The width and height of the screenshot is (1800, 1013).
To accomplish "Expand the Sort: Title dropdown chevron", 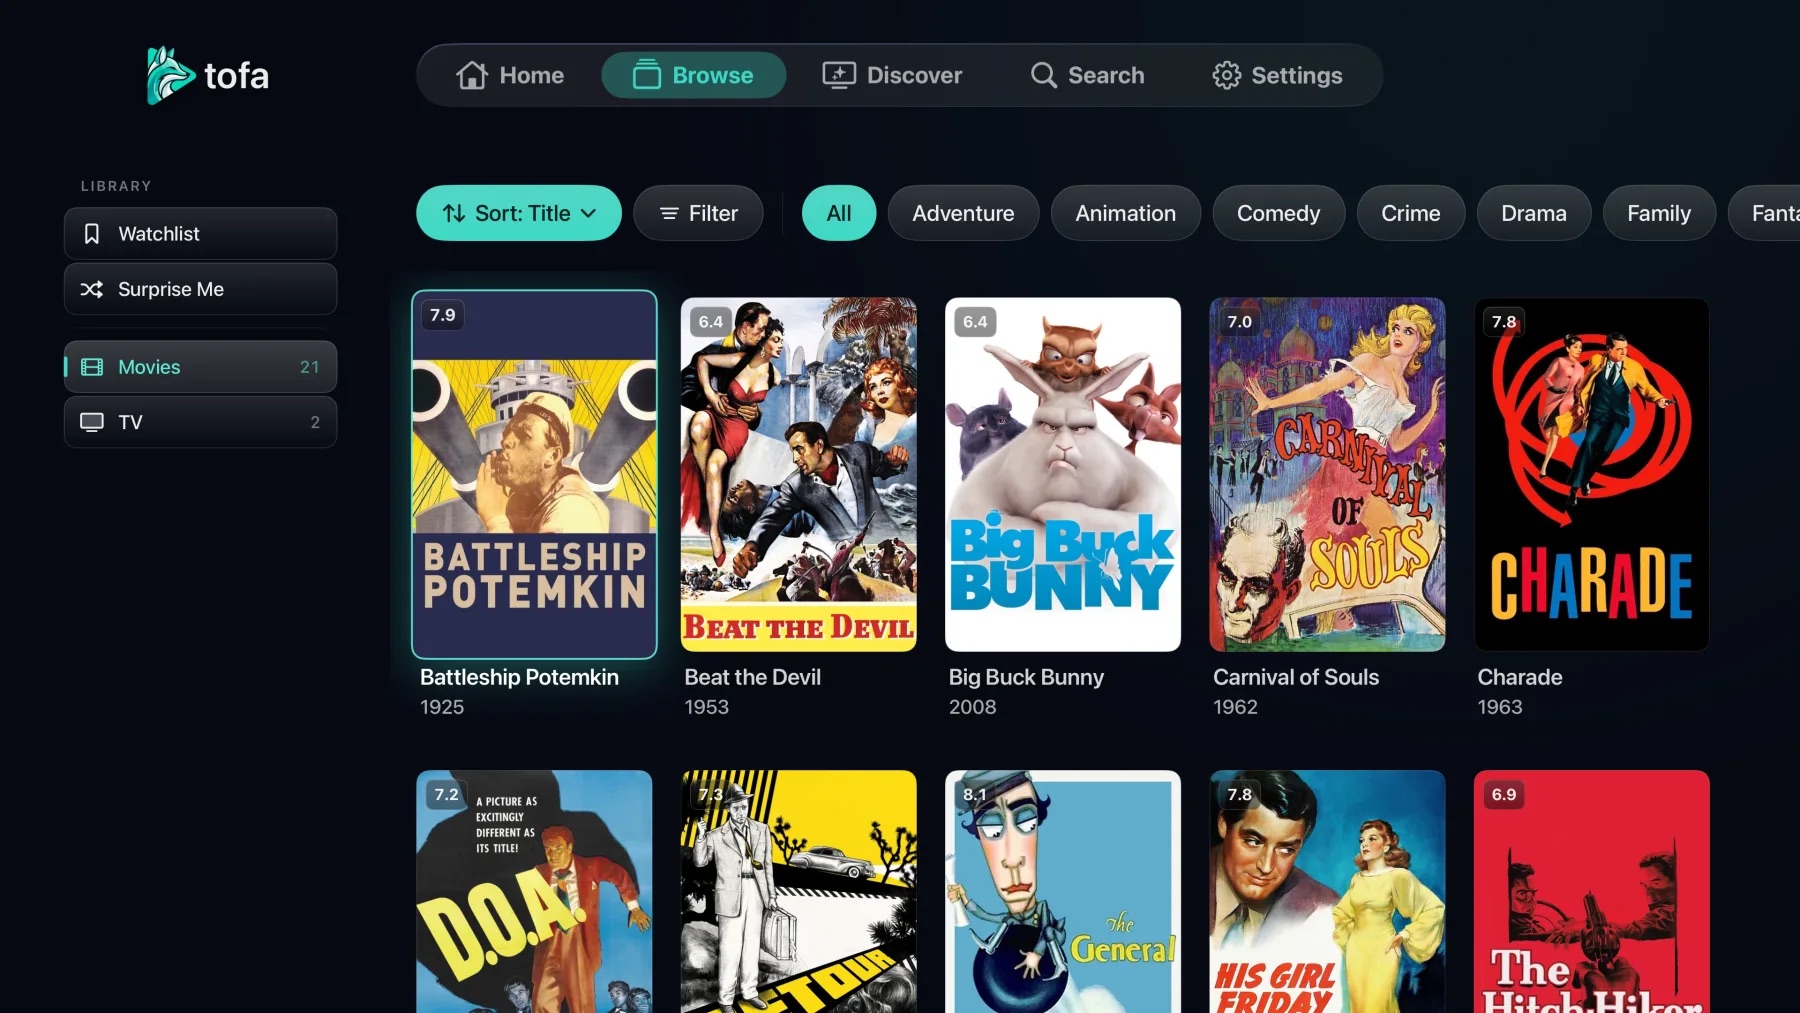I will click(x=589, y=213).
